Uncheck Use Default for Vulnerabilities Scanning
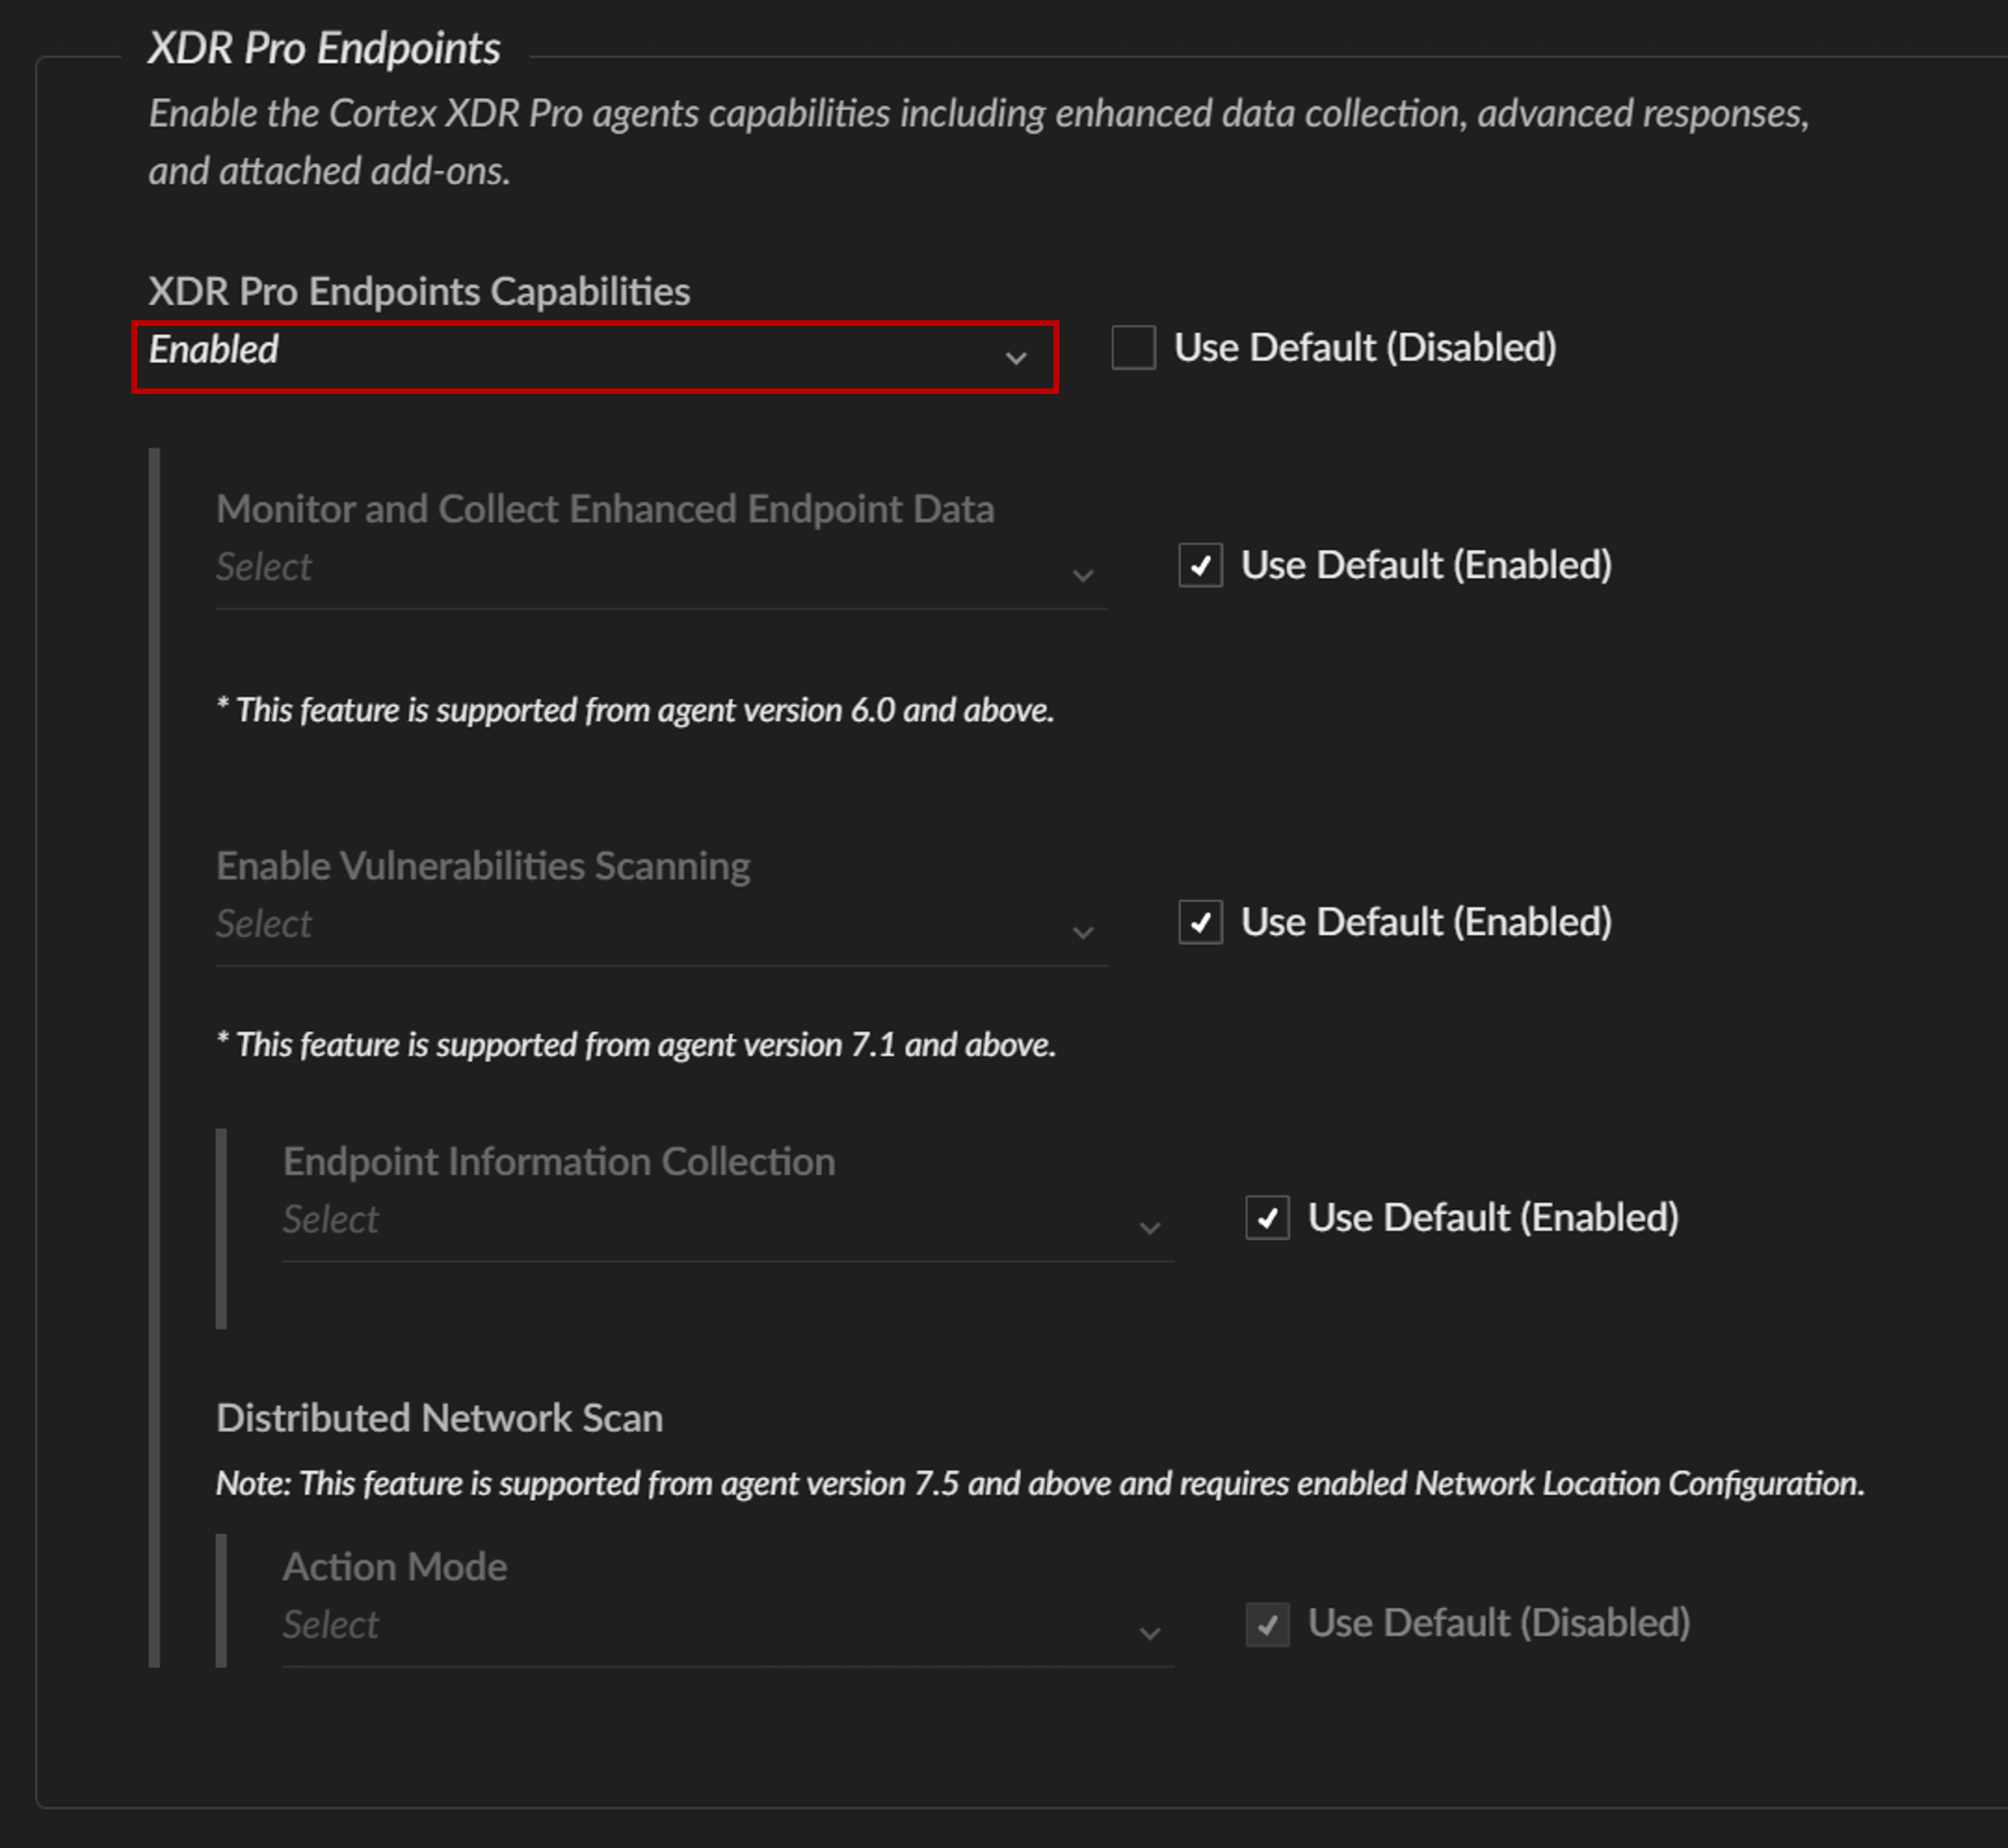This screenshot has width=2008, height=1848. click(1200, 922)
